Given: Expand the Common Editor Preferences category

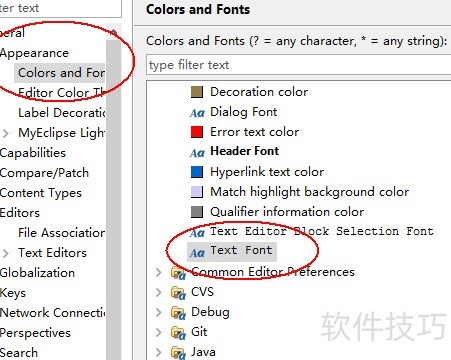Looking at the screenshot, I should 159,273.
